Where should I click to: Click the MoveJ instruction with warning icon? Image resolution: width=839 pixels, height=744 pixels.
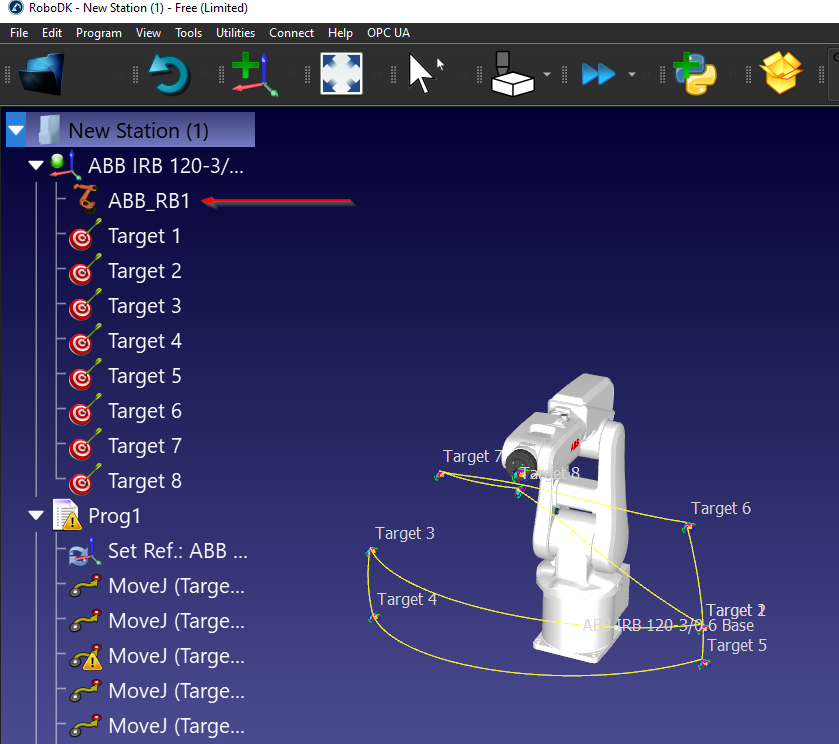point(176,656)
